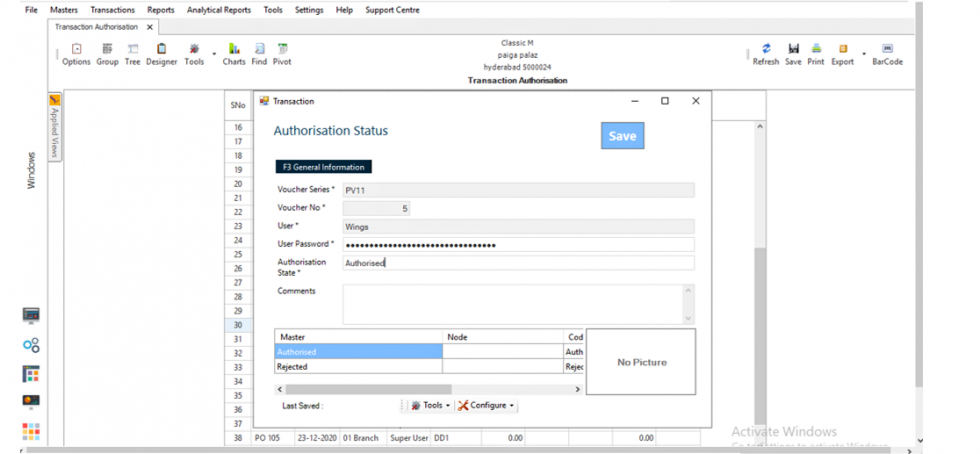Print using the toolbar Print icon
Screen dimensions: 980x454
coord(816,54)
